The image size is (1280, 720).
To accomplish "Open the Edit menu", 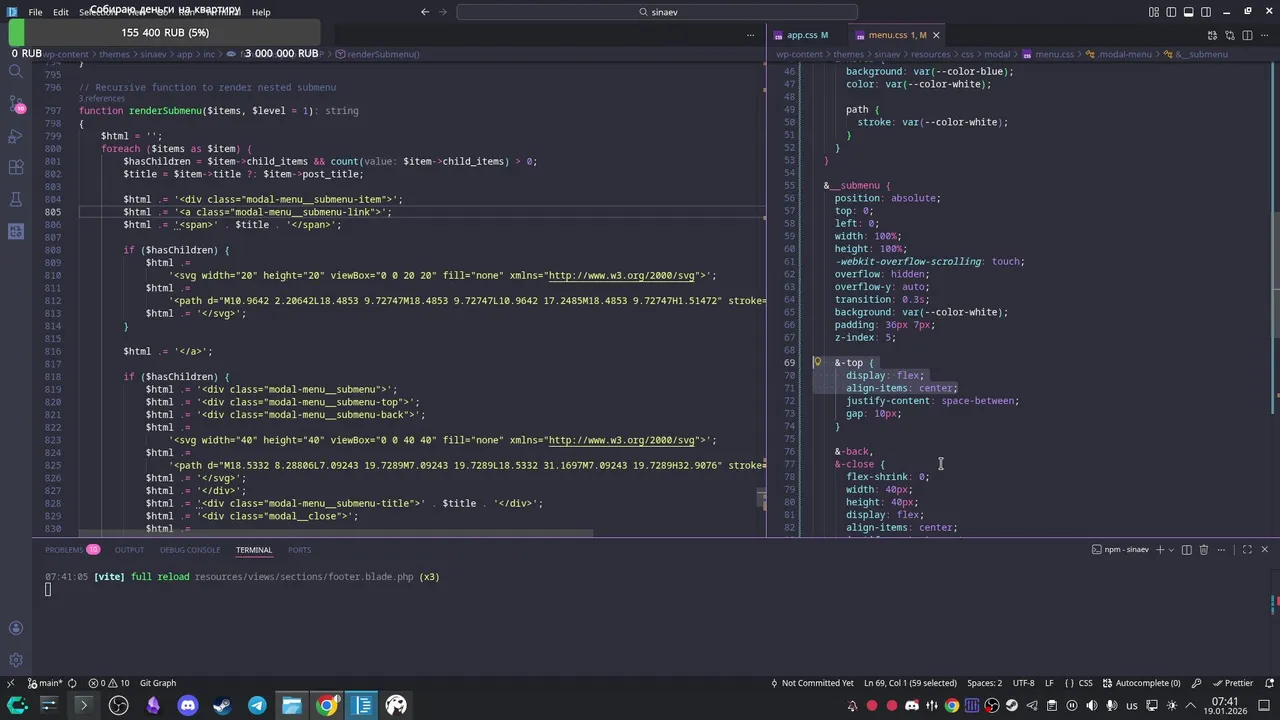I will [61, 12].
